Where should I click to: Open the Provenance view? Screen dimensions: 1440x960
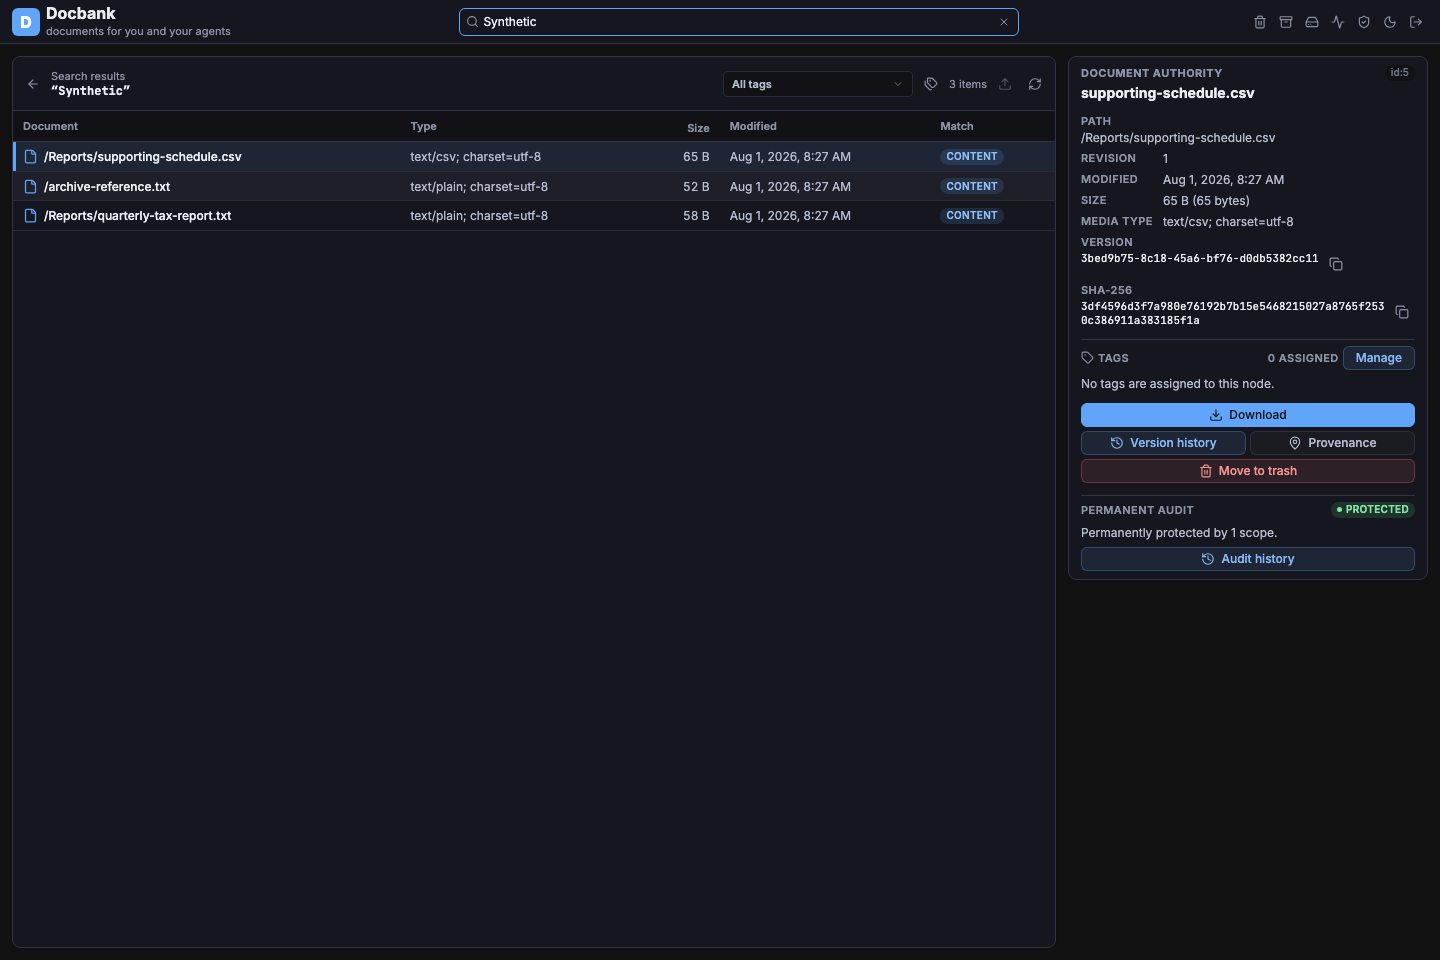1332,443
